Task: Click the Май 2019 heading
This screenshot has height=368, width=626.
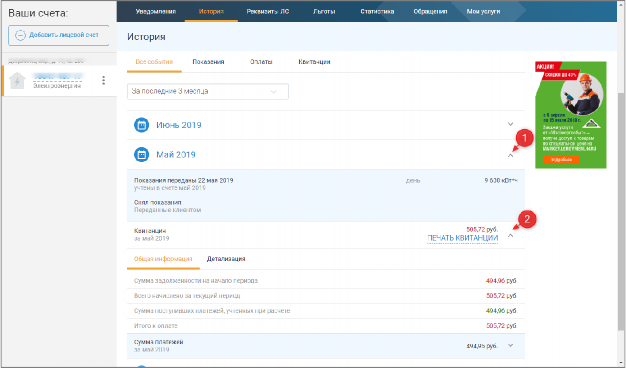Action: pyautogui.click(x=176, y=155)
